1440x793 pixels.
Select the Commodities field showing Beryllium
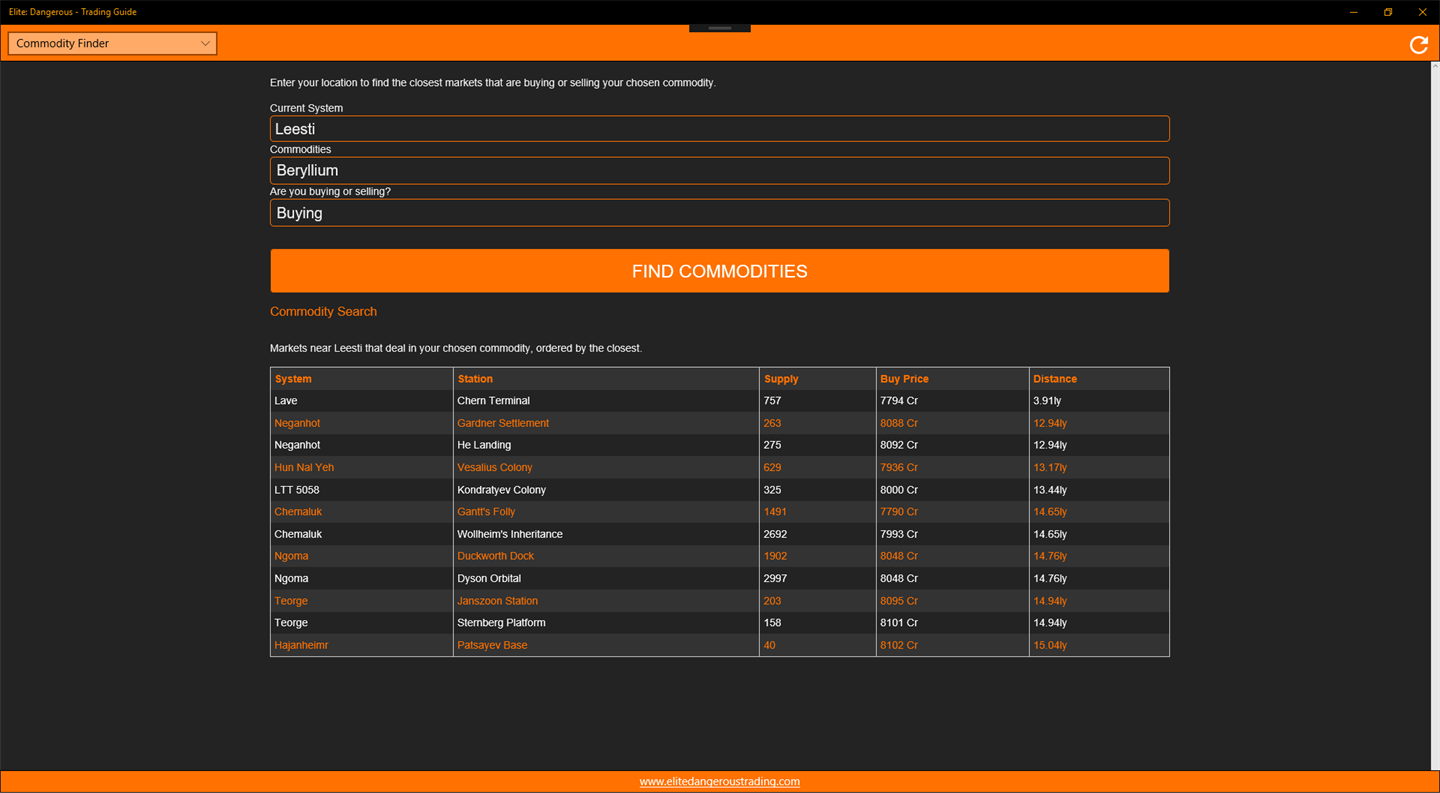coord(719,170)
